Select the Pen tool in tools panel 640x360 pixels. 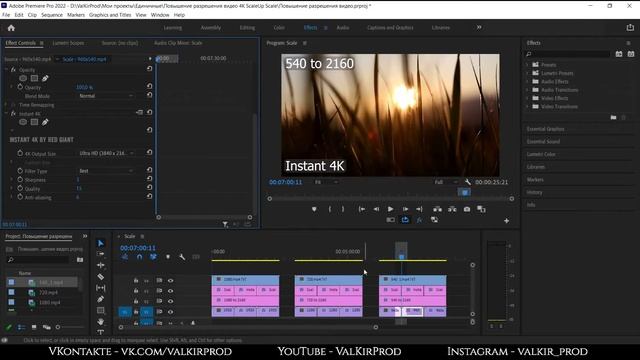[100, 299]
